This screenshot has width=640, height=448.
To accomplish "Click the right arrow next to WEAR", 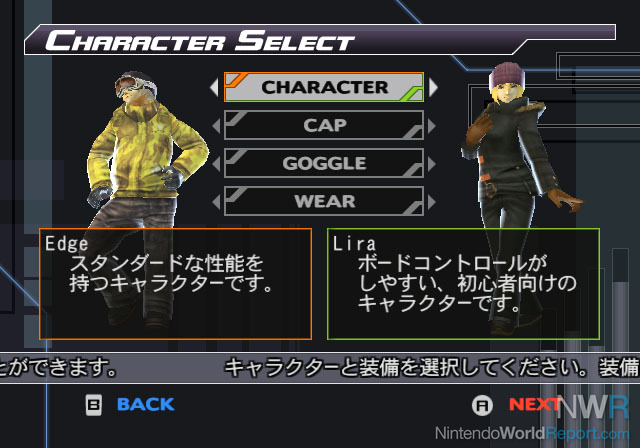I will (x=432, y=202).
